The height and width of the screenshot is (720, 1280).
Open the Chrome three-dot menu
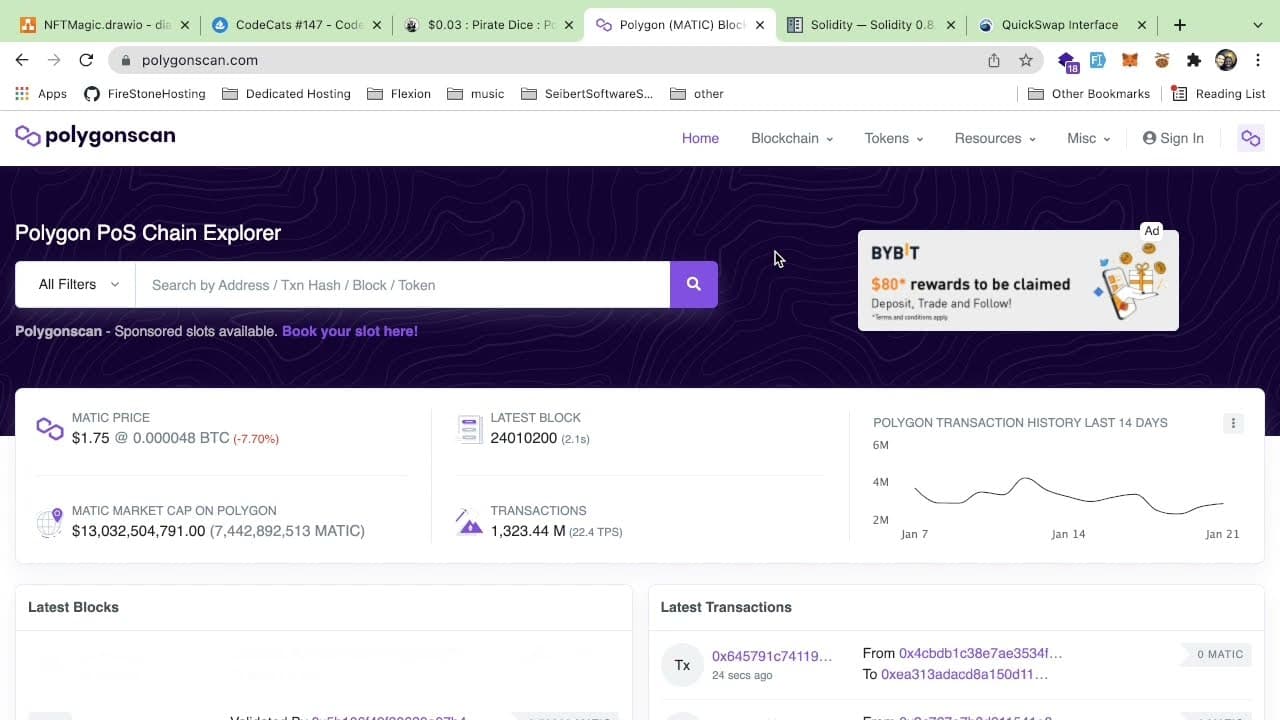(x=1256, y=60)
